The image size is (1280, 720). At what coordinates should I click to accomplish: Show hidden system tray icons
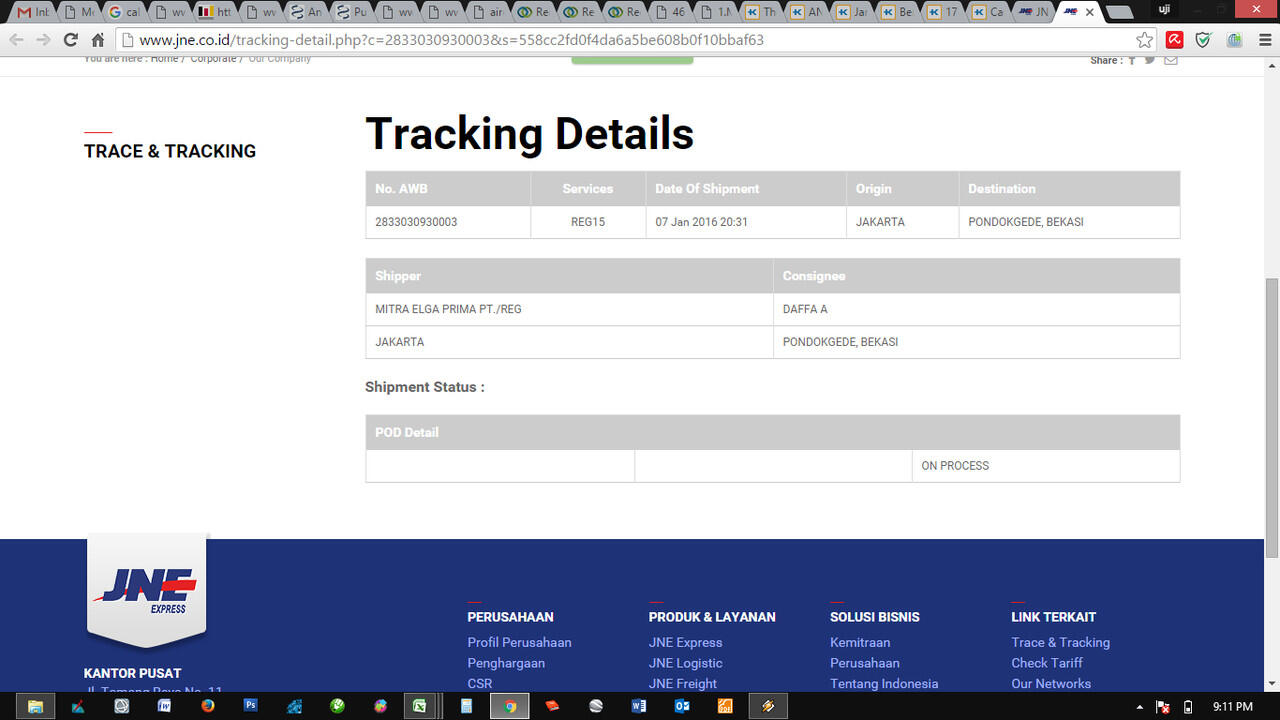1140,707
